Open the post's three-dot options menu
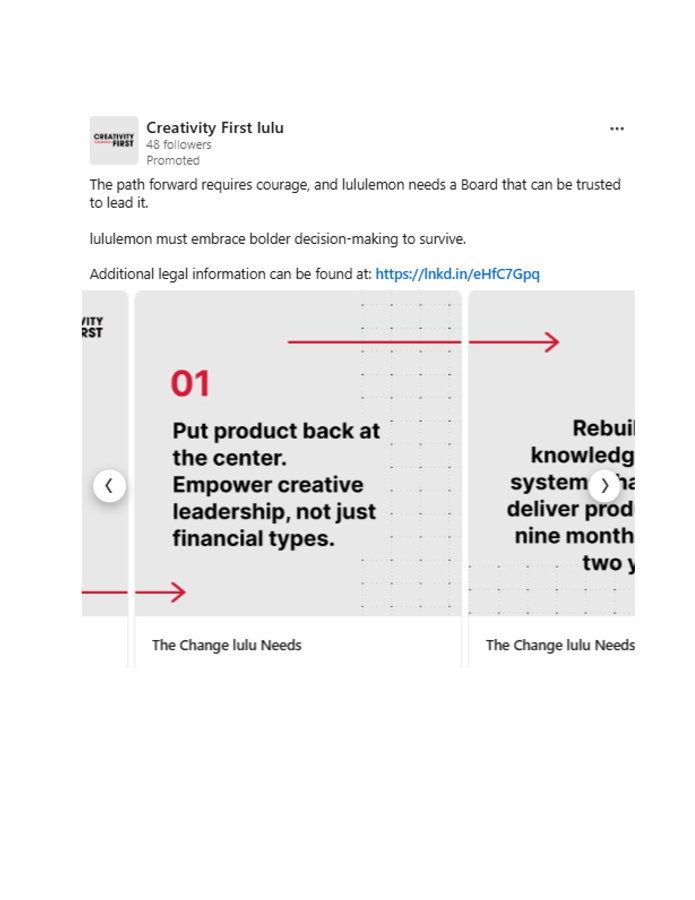 (x=617, y=129)
